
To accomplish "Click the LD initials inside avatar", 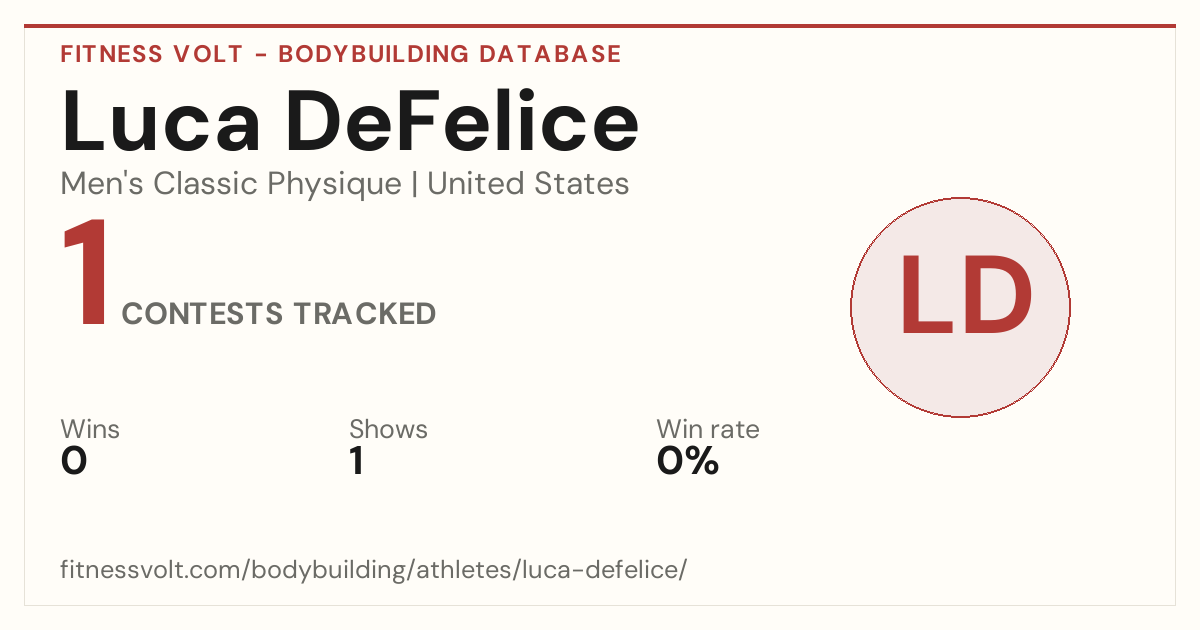I will tap(965, 297).
